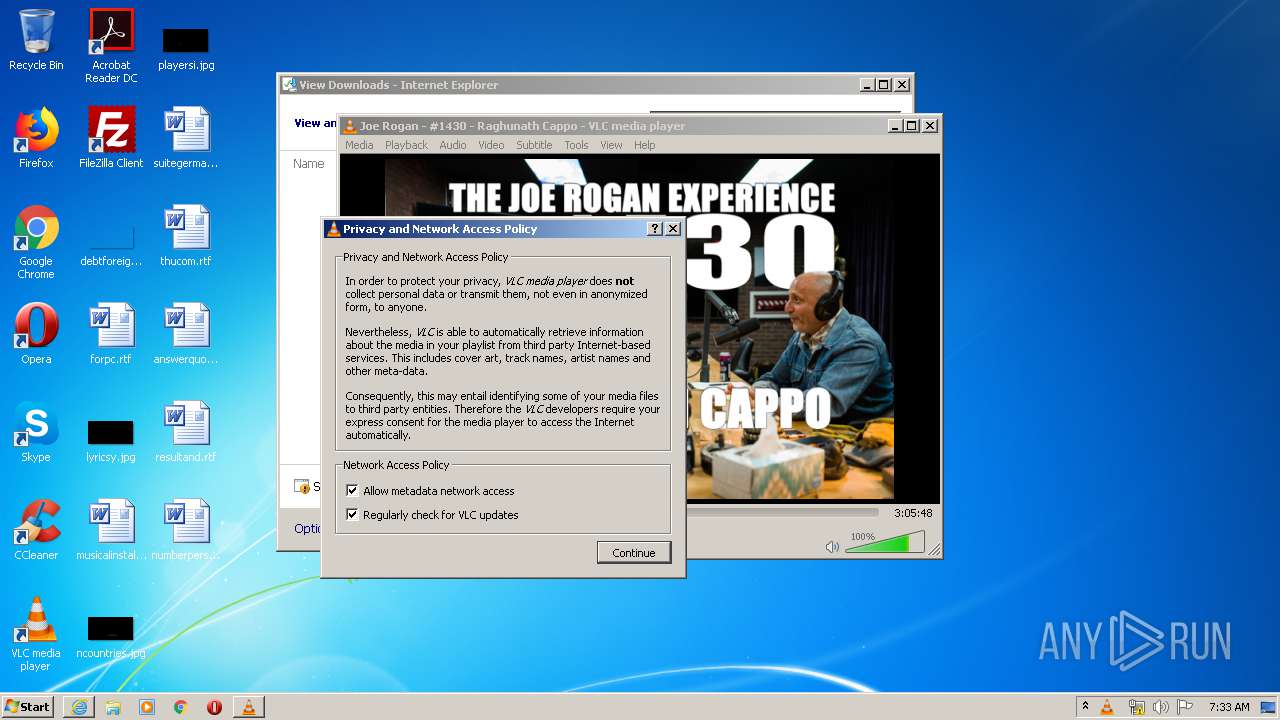This screenshot has height=720, width=1280.
Task: Click Opera icon in taskbar
Action: [214, 707]
